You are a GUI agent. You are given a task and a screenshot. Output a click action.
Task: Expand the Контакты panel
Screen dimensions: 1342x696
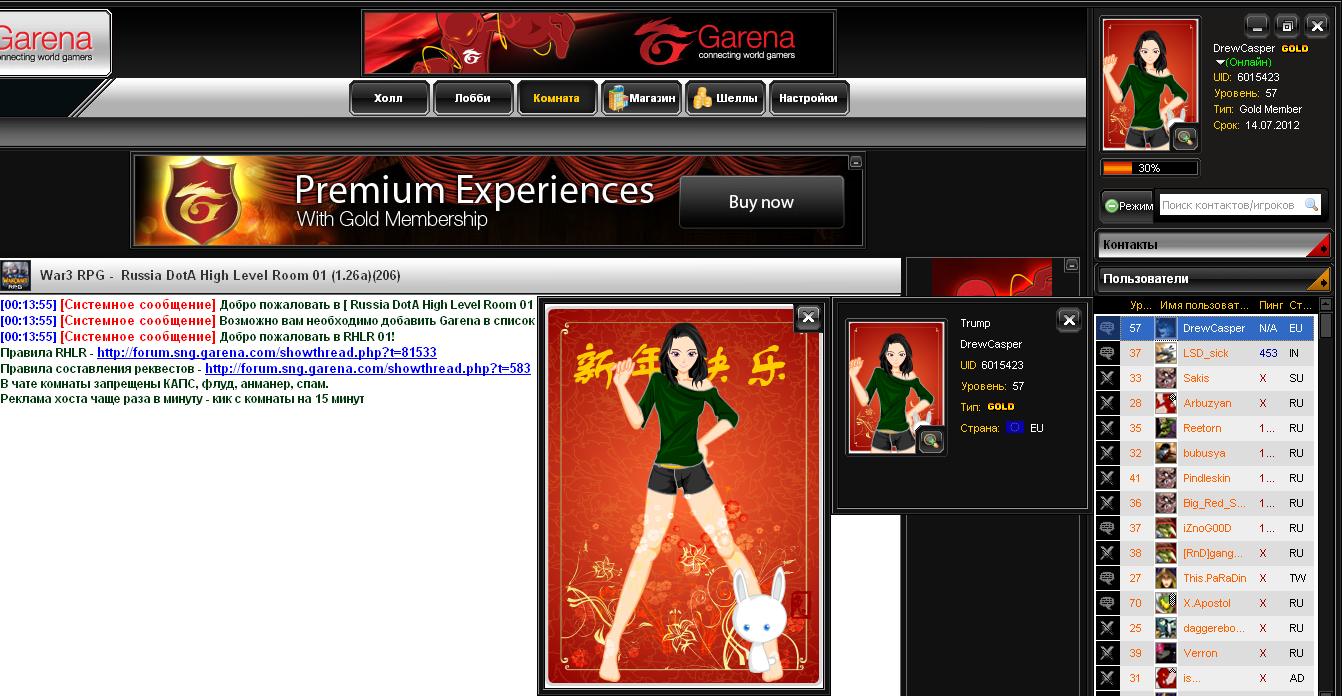(1214, 245)
